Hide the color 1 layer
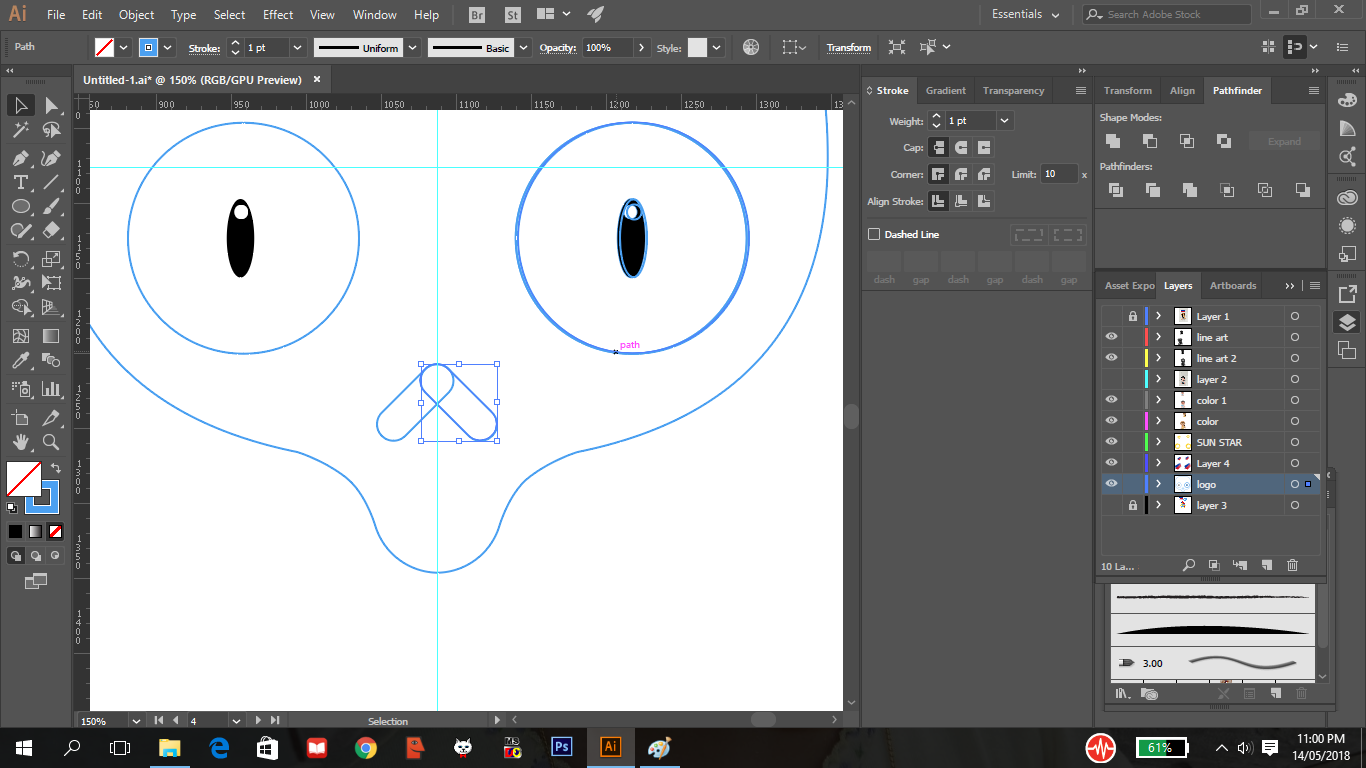Image resolution: width=1366 pixels, height=768 pixels. [x=1111, y=400]
